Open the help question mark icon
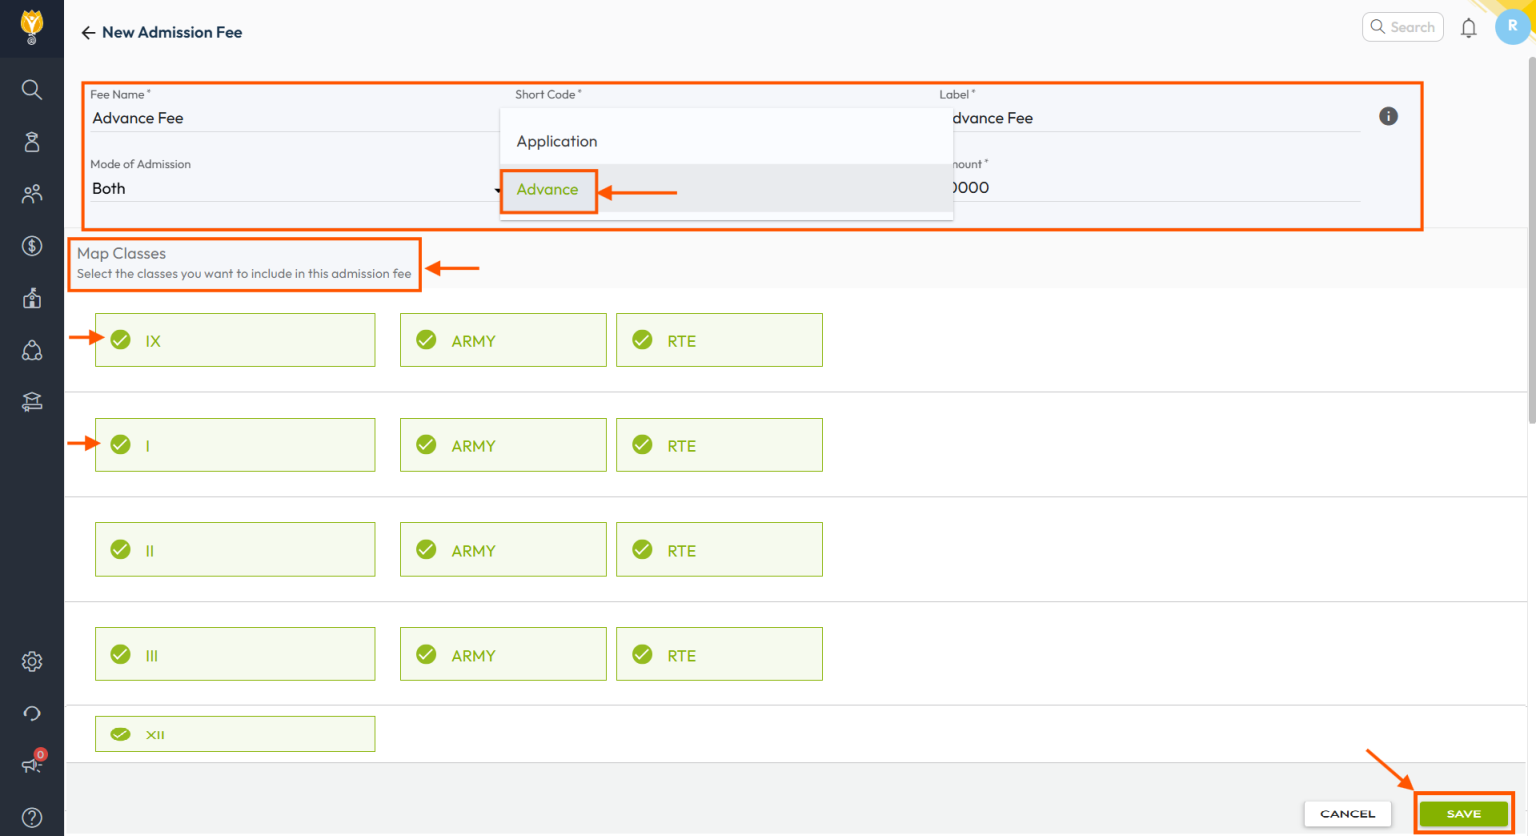The width and height of the screenshot is (1536, 836). pos(31,817)
